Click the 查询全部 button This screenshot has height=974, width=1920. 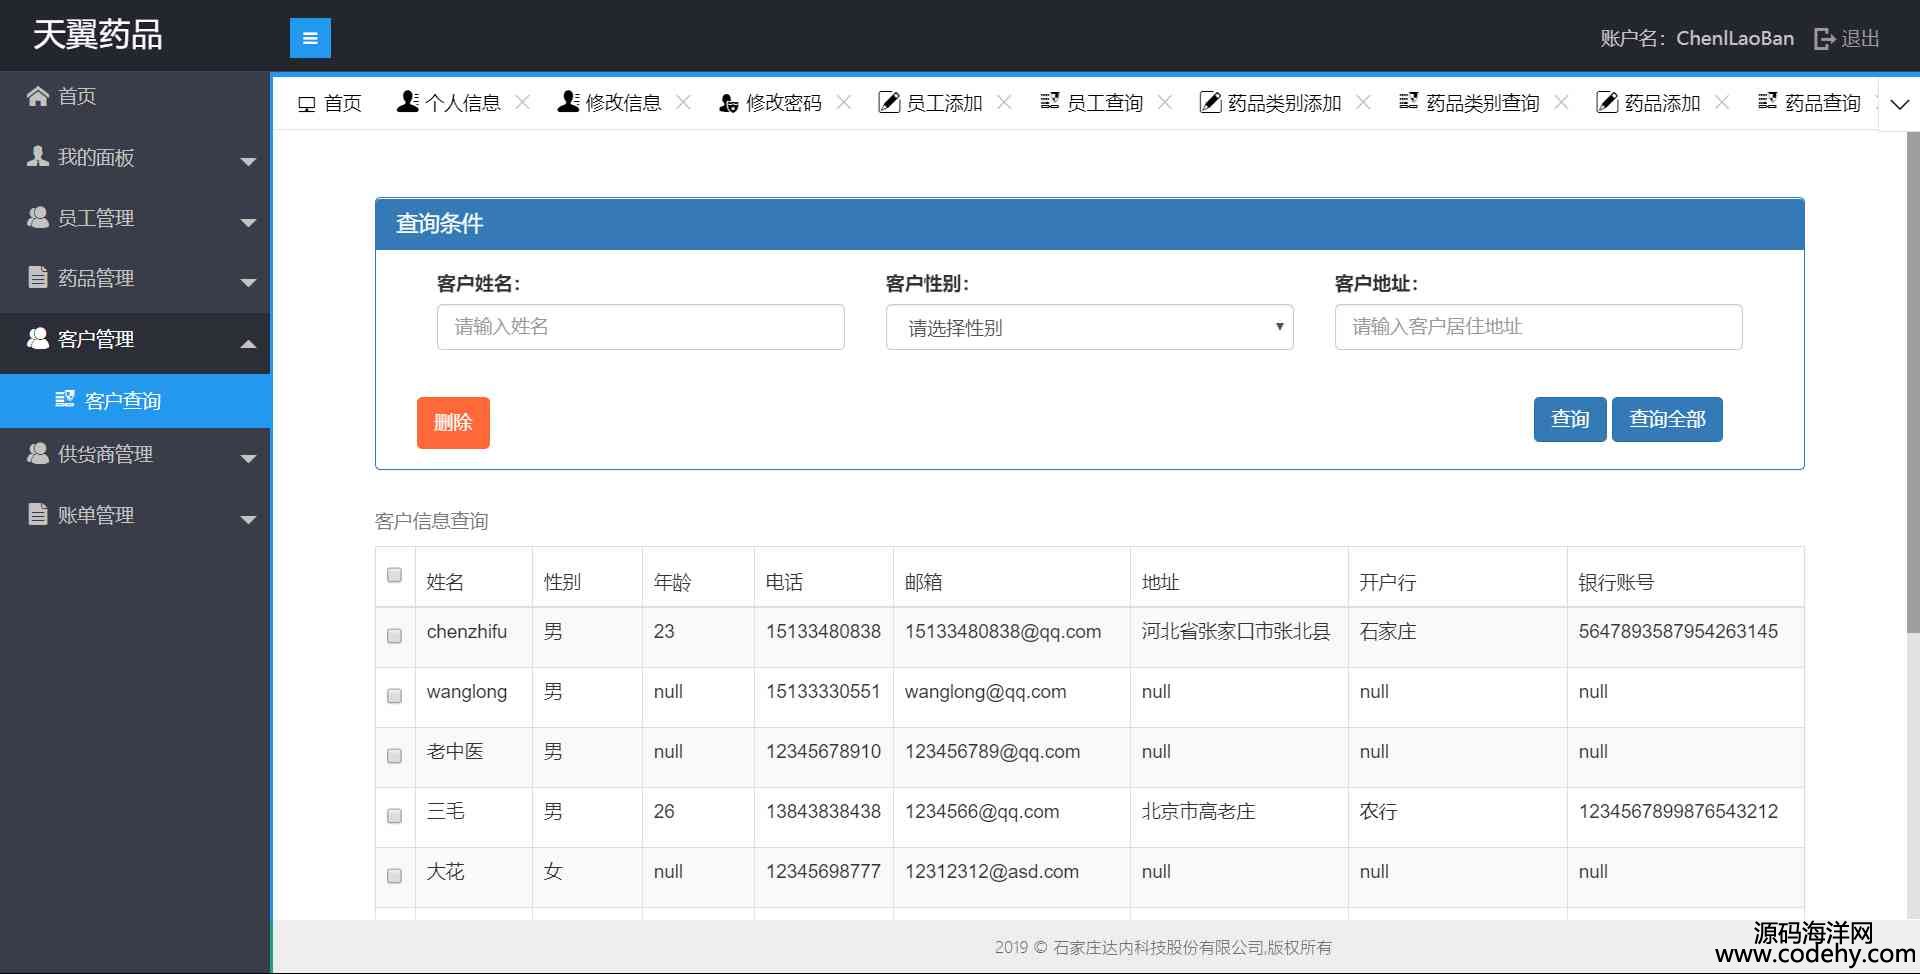coord(1666,419)
